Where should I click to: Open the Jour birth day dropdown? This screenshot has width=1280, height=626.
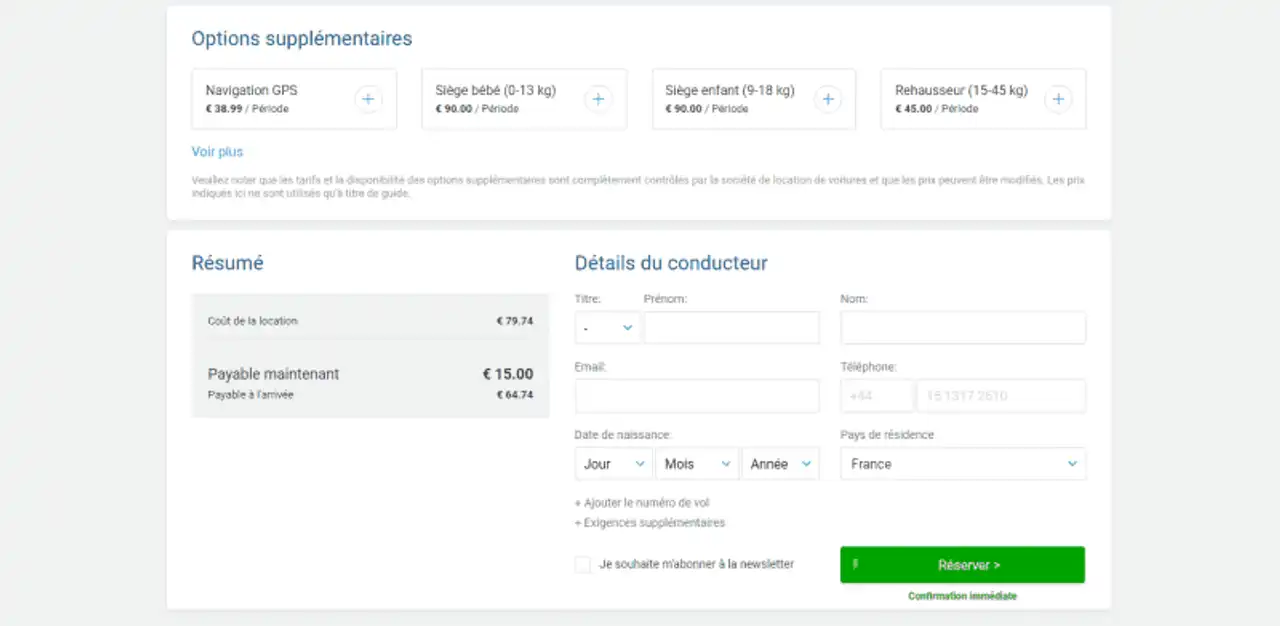point(613,464)
